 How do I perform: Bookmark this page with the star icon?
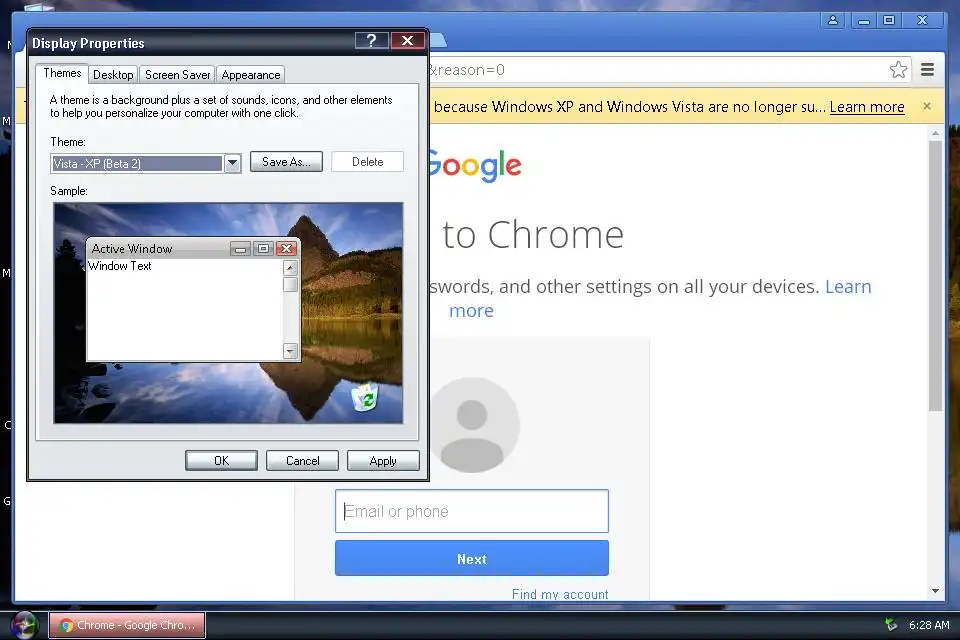[898, 70]
